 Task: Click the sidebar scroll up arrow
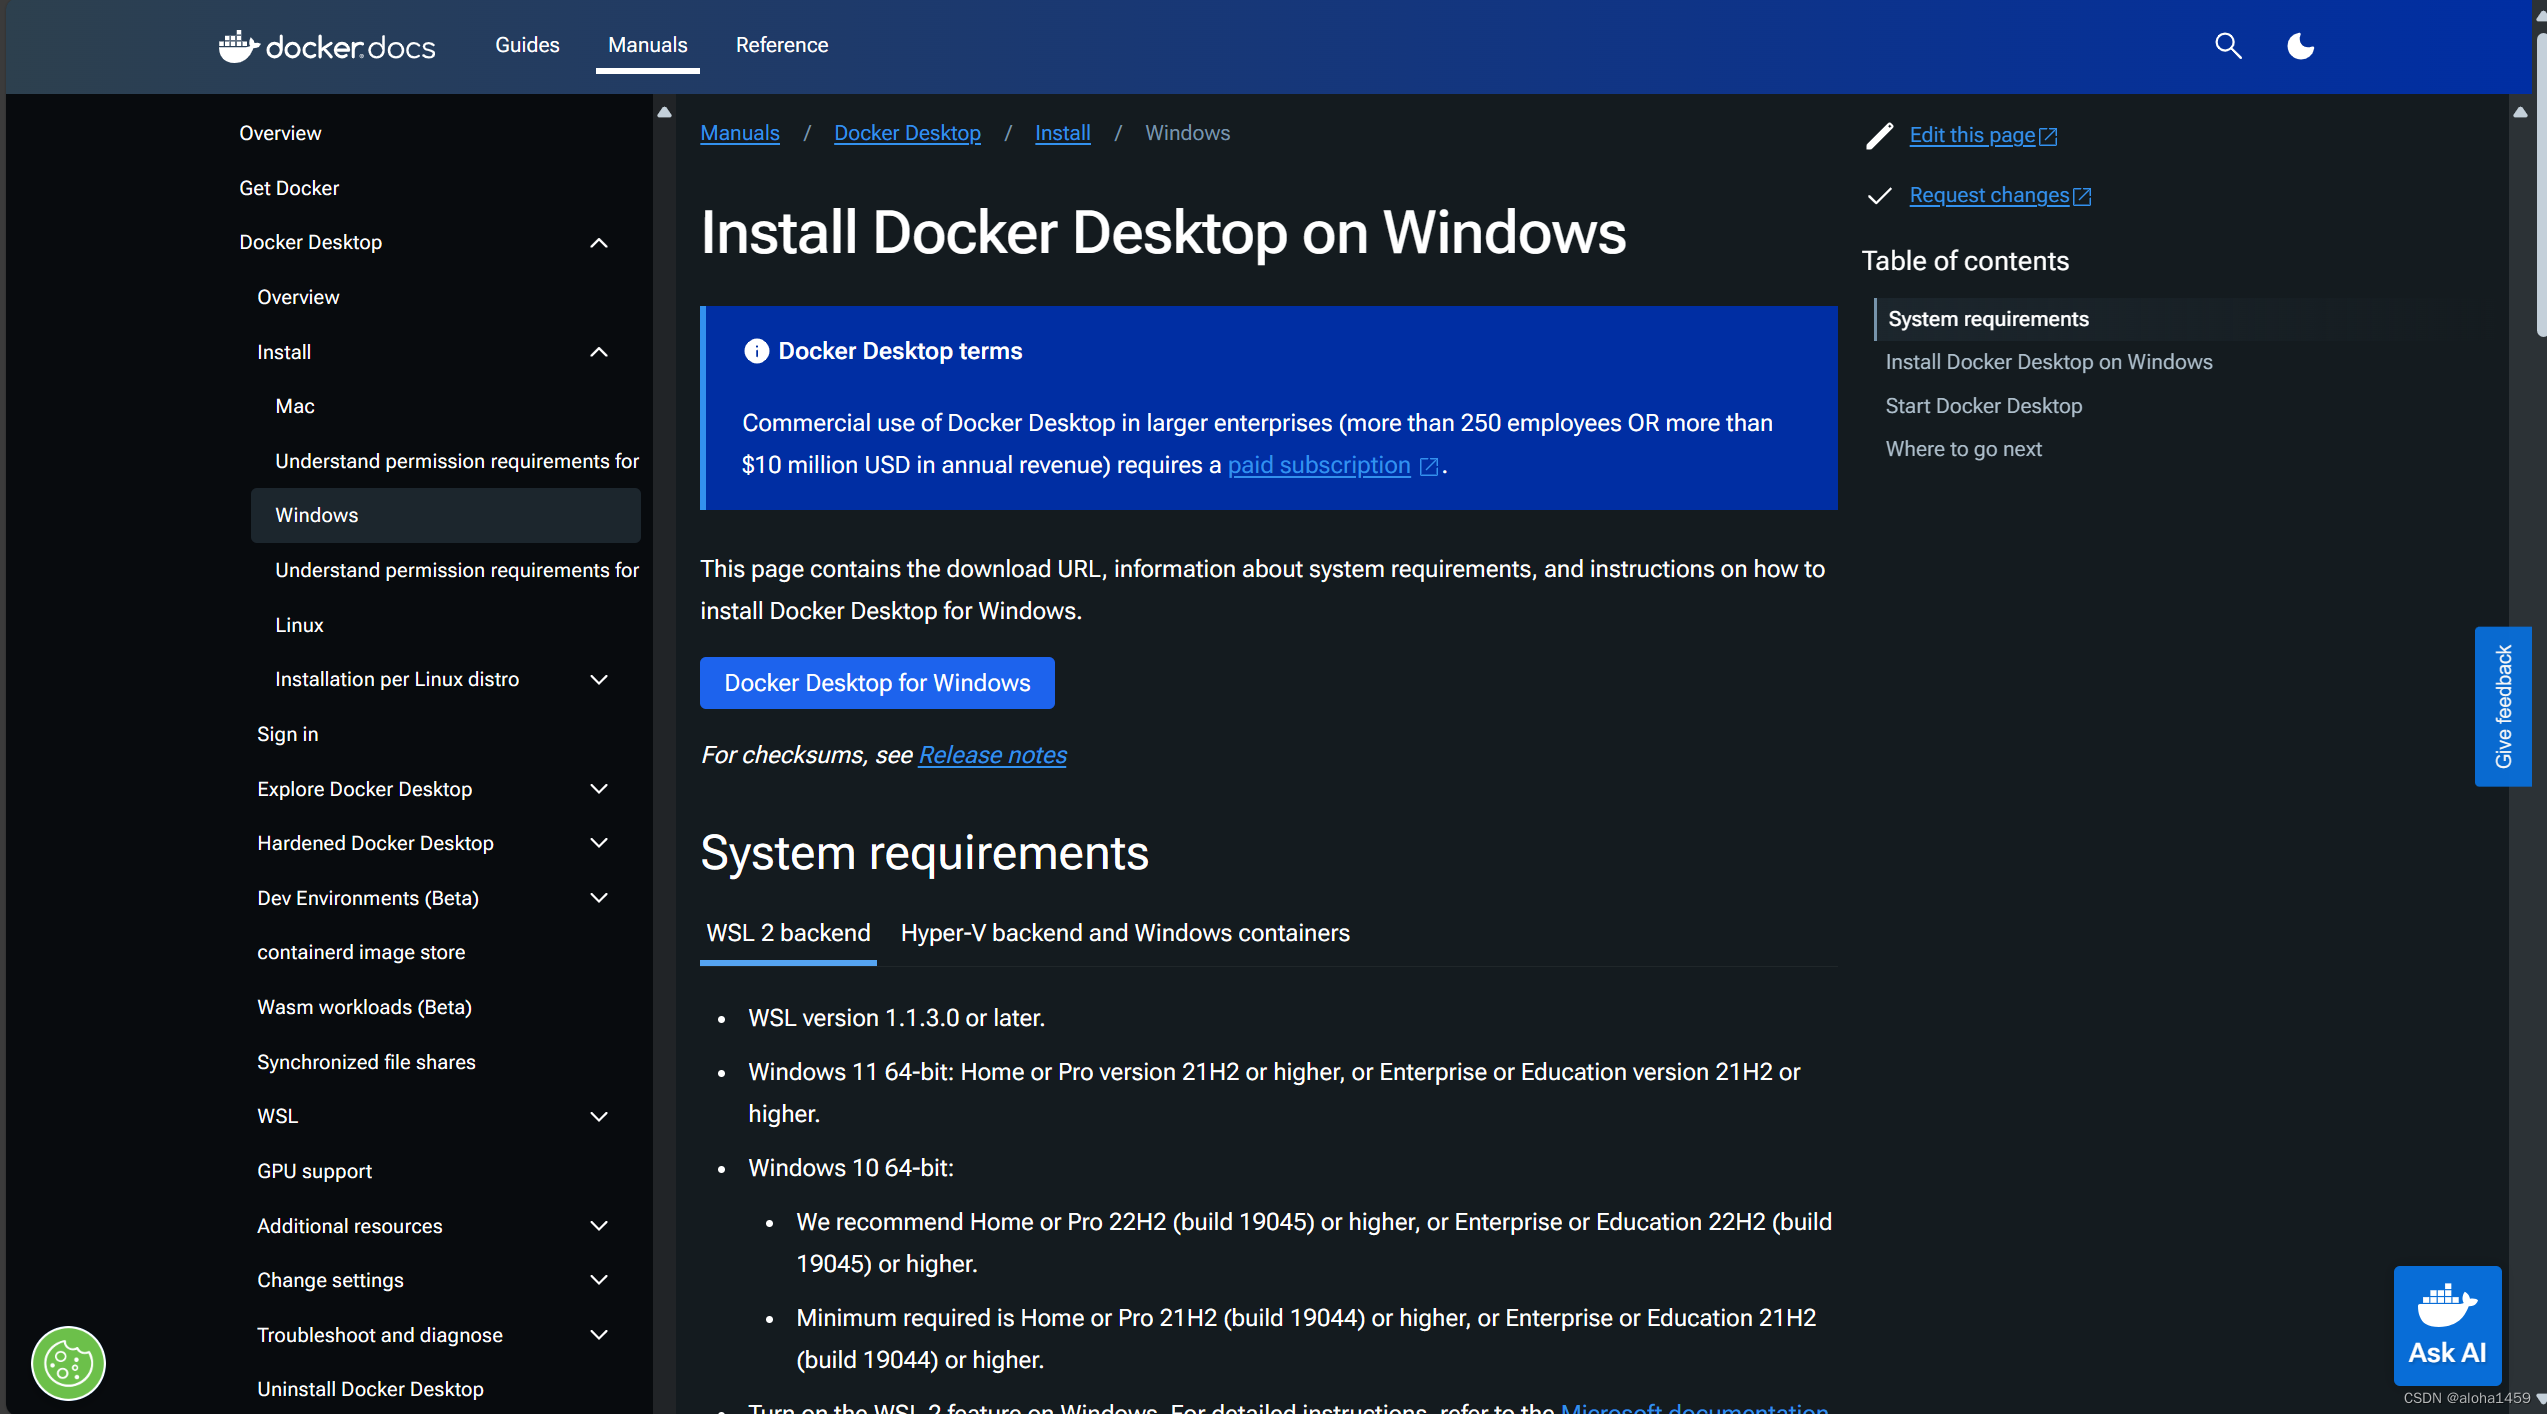pyautogui.click(x=664, y=112)
